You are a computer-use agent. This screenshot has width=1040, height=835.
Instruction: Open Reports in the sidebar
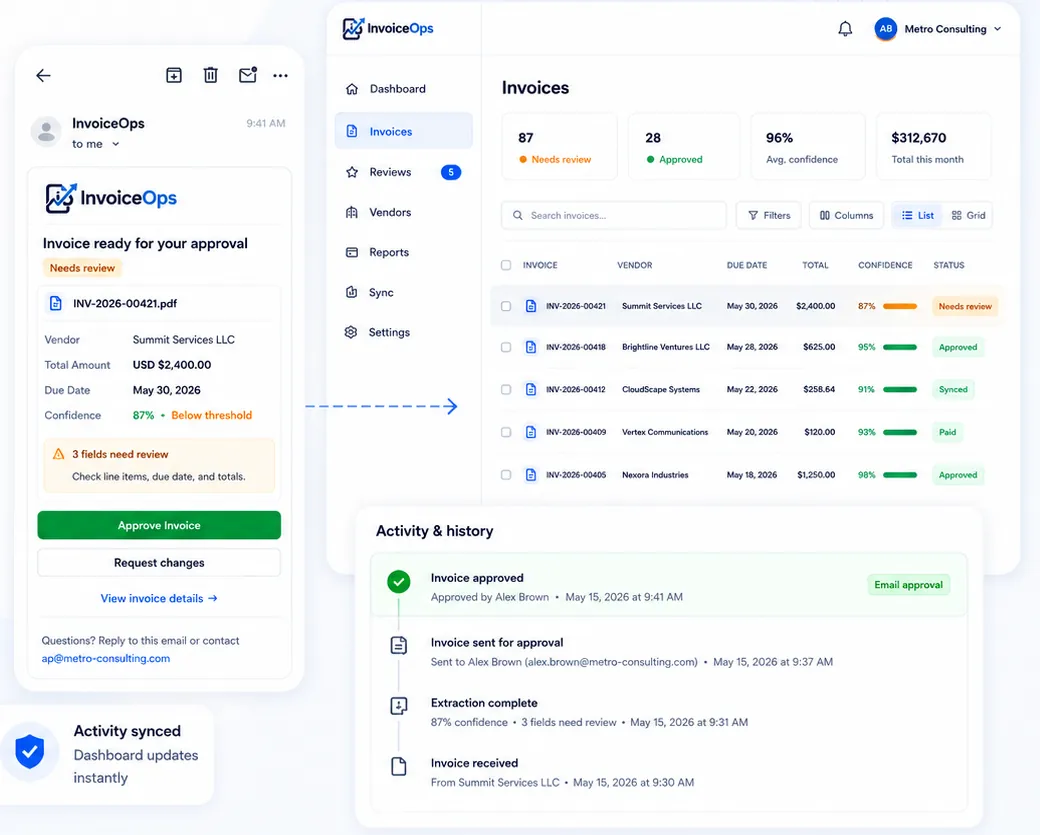[x=403, y=252]
